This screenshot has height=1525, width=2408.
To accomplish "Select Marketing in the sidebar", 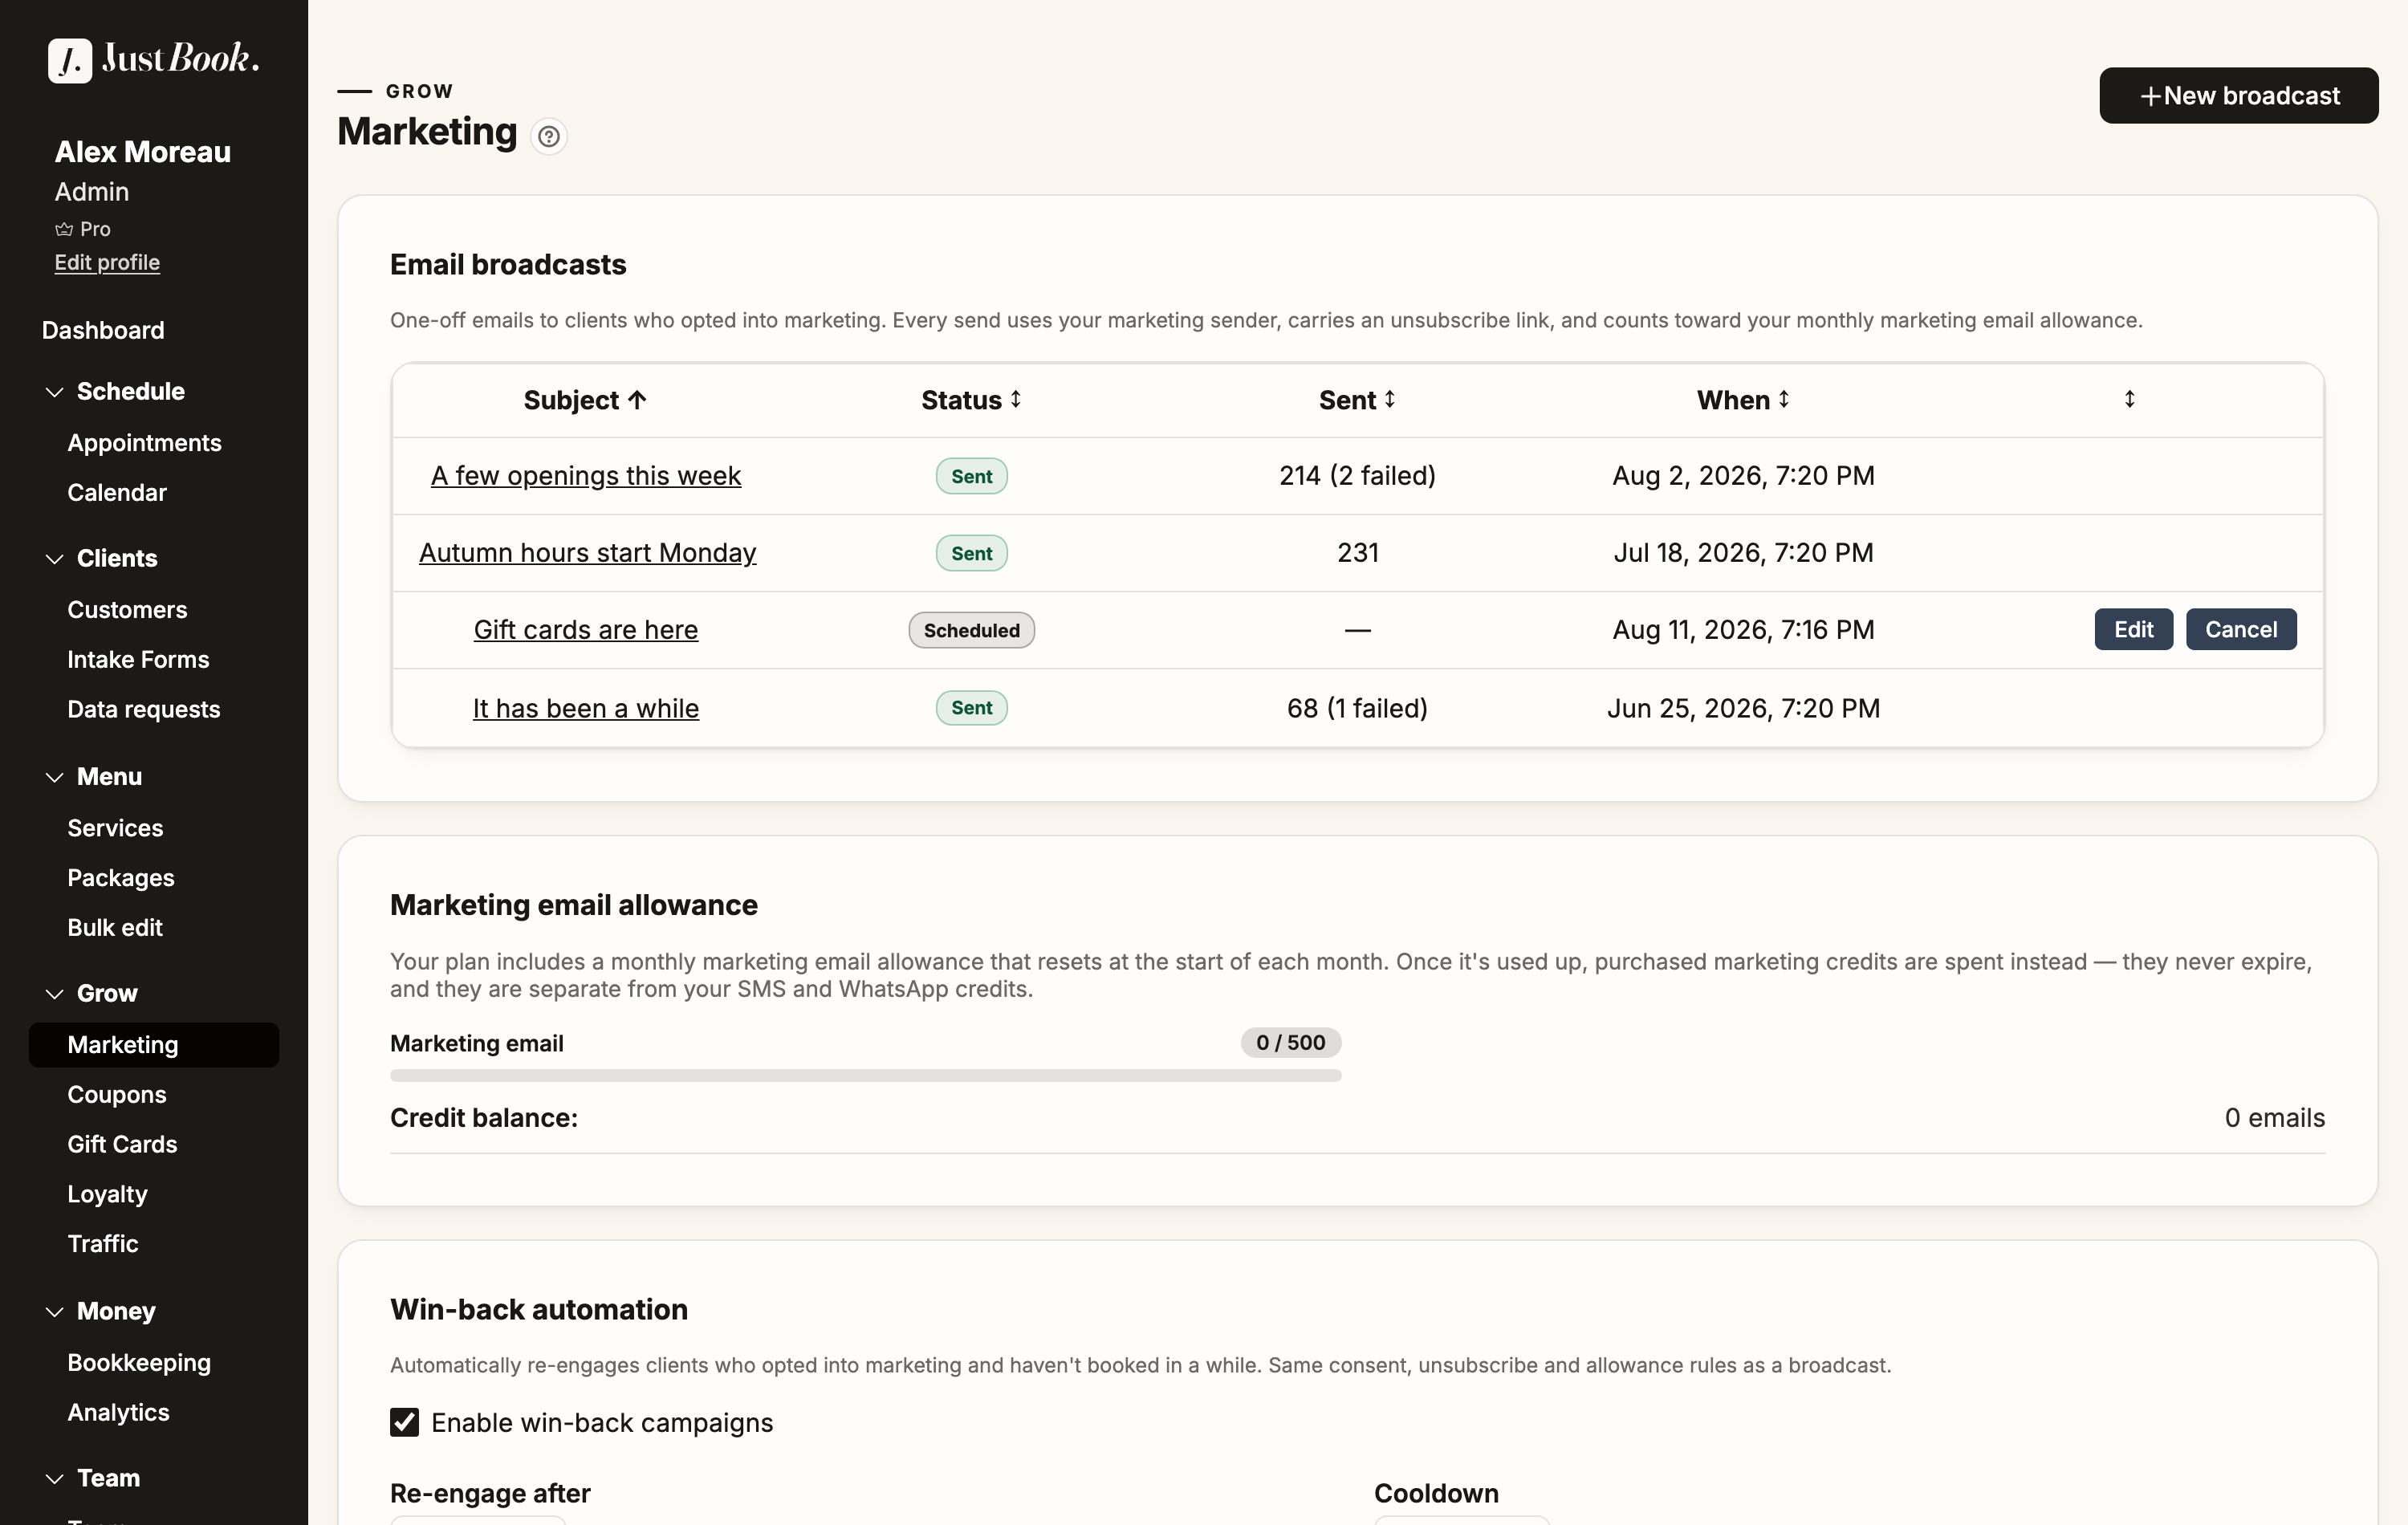I will pos(154,1045).
